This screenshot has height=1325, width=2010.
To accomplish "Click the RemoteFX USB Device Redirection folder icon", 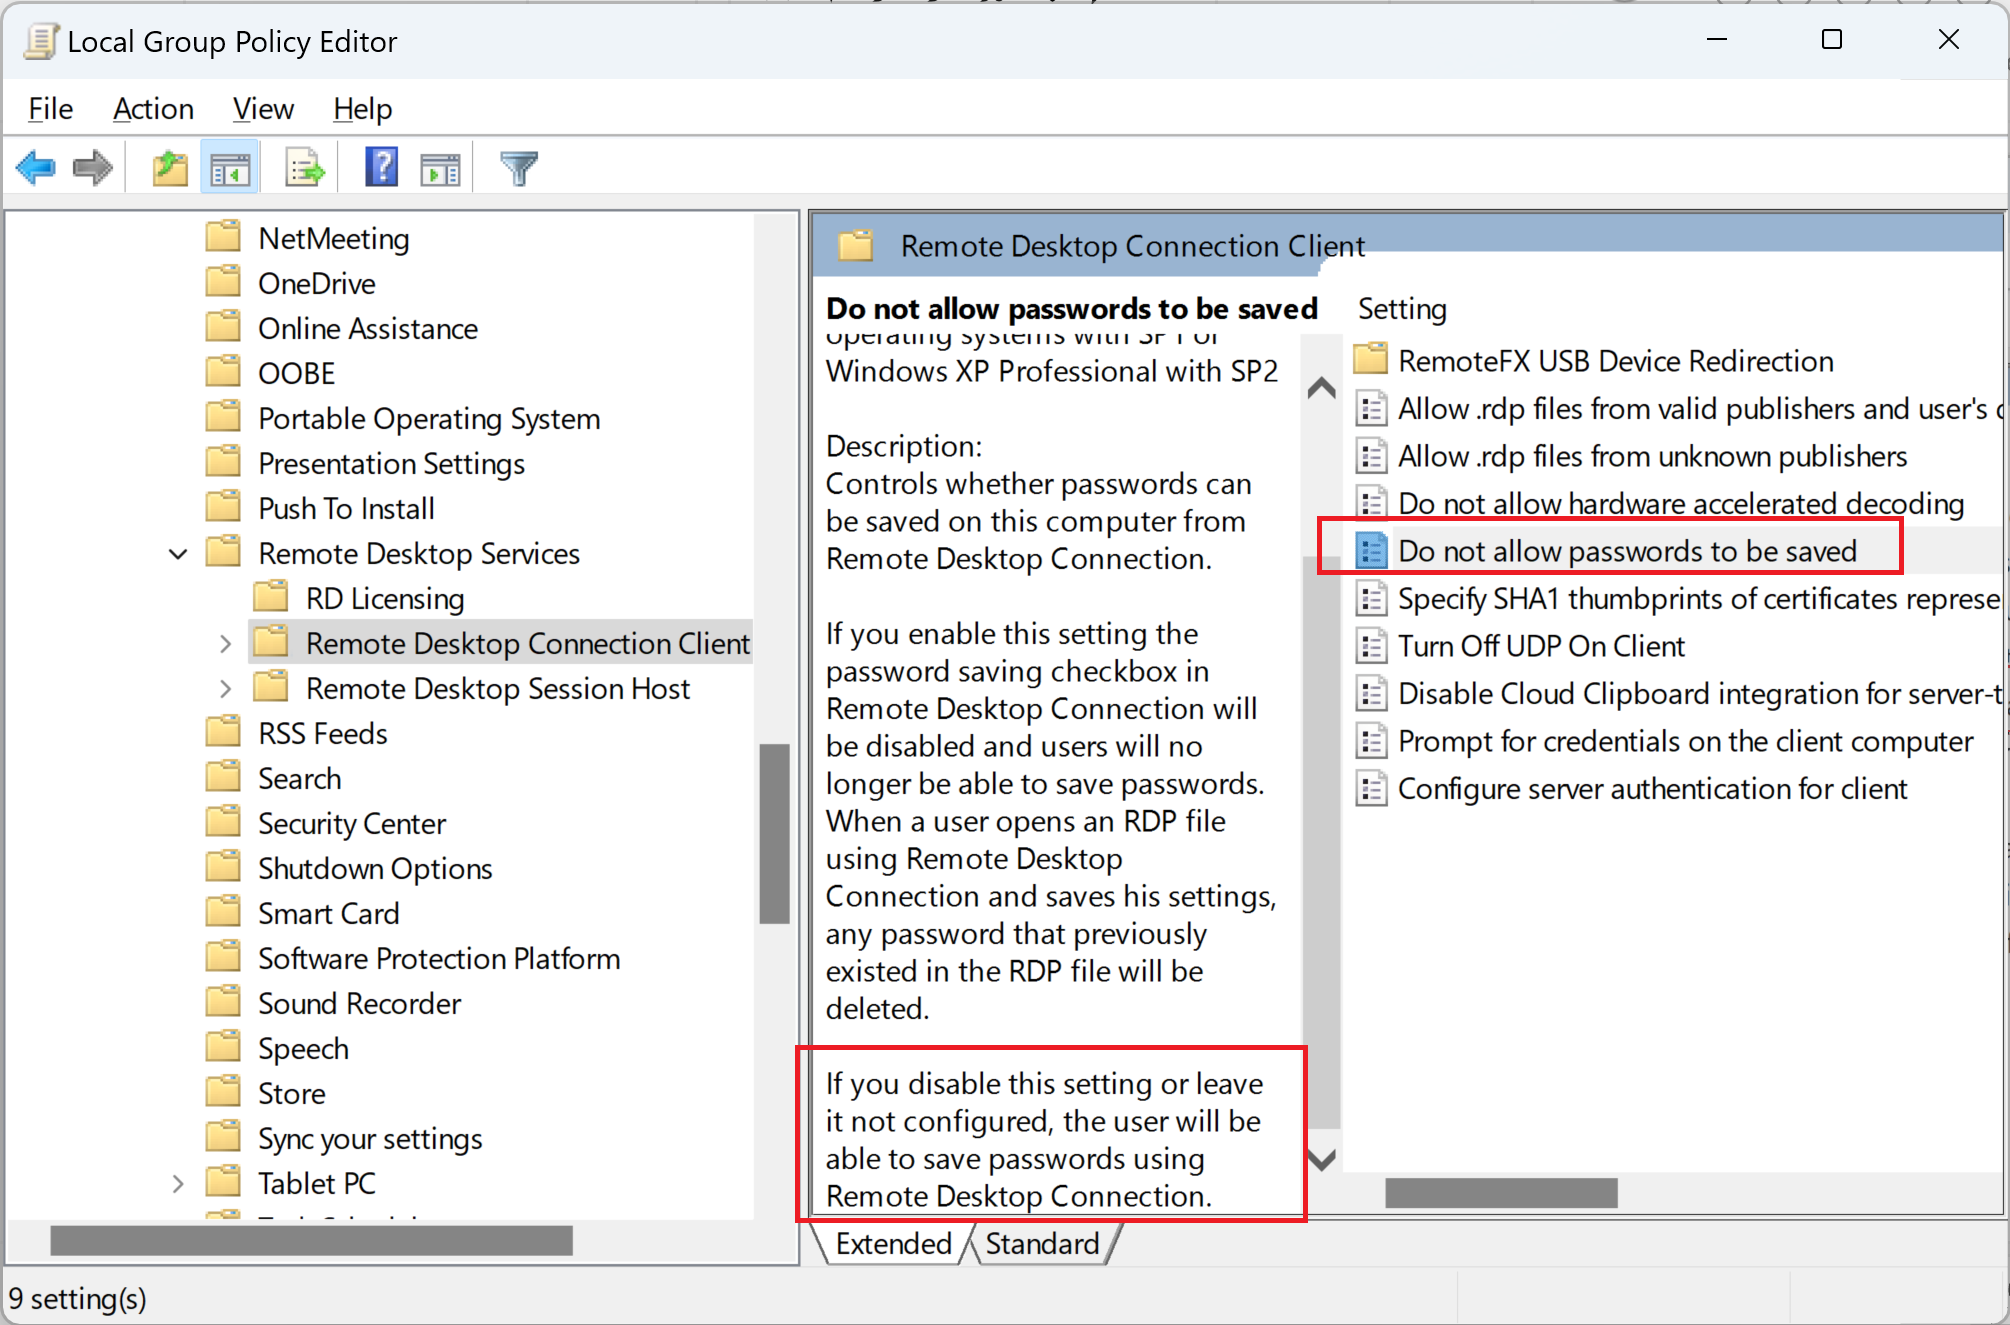I will pyautogui.click(x=1371, y=359).
